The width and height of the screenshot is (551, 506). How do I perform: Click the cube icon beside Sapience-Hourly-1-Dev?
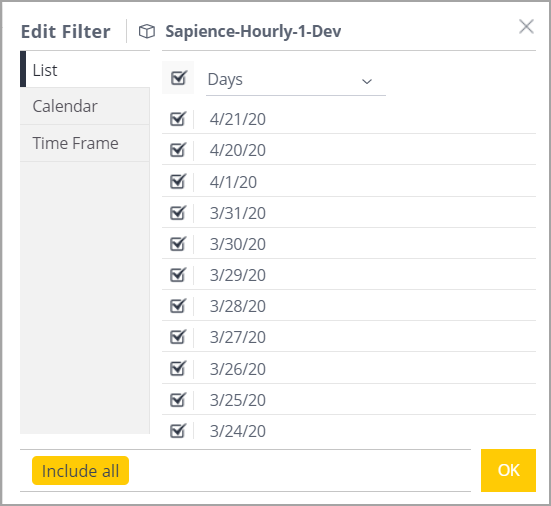147,31
